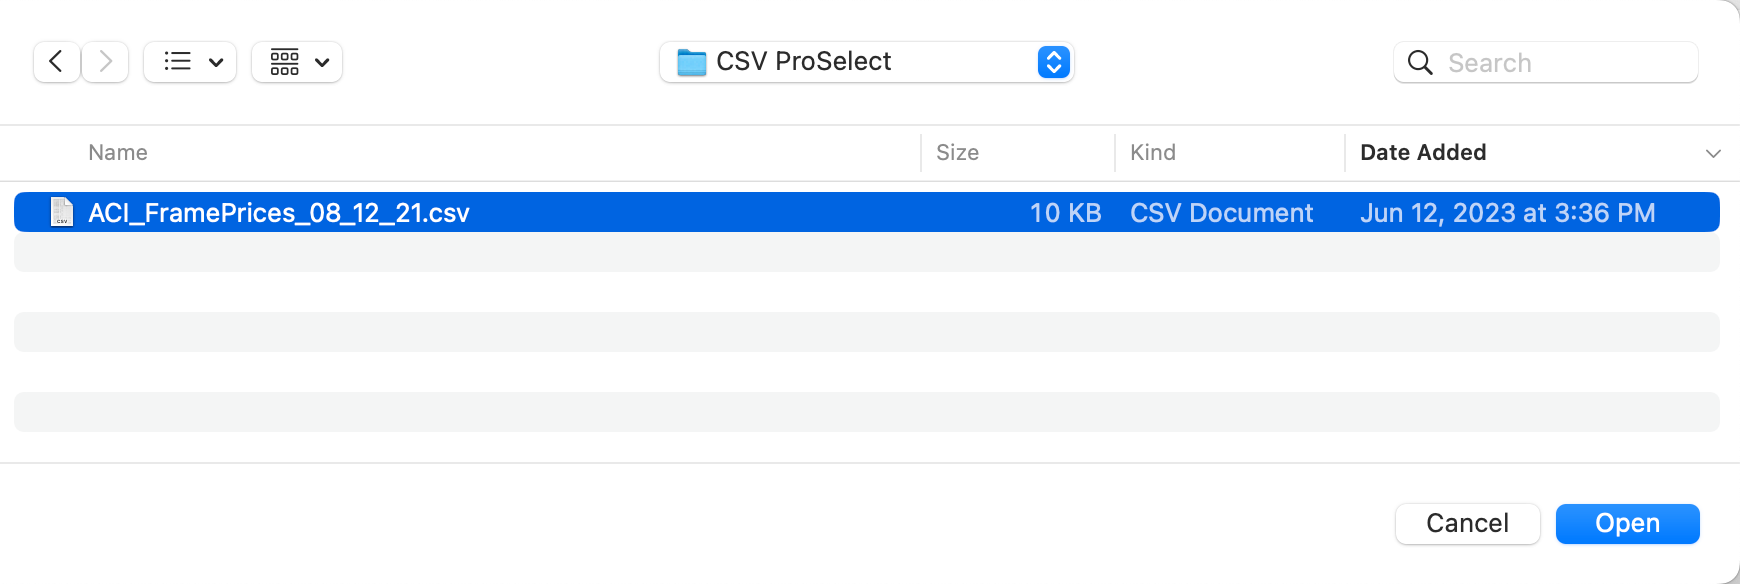Screen dimensions: 1740x584
Task: Expand the chevron beside the list view icon
Action: (x=216, y=62)
